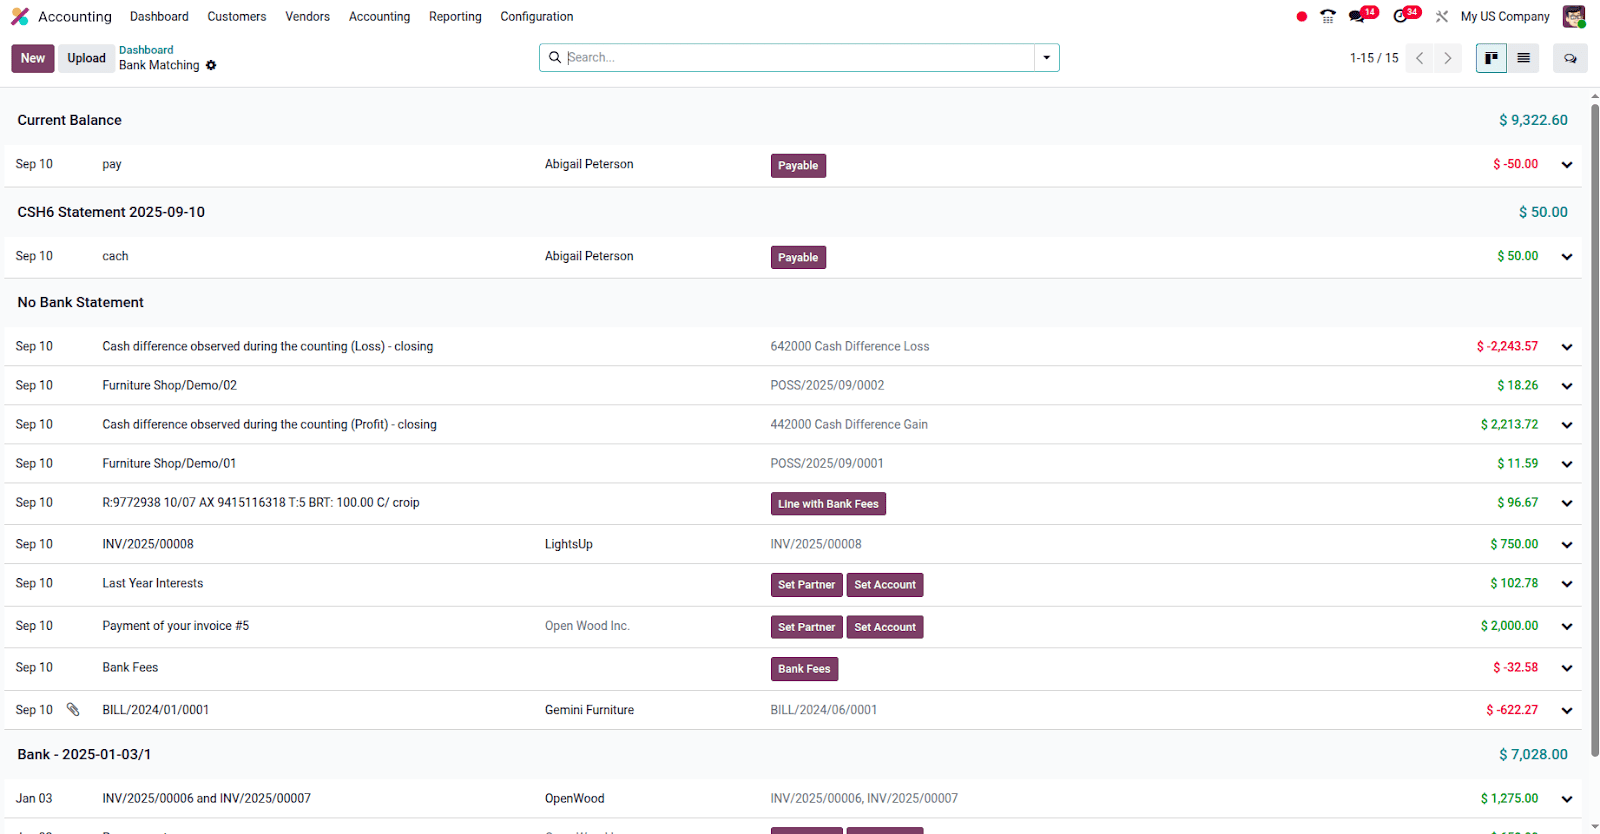Click the red recording indicator dot

pyautogui.click(x=1301, y=16)
